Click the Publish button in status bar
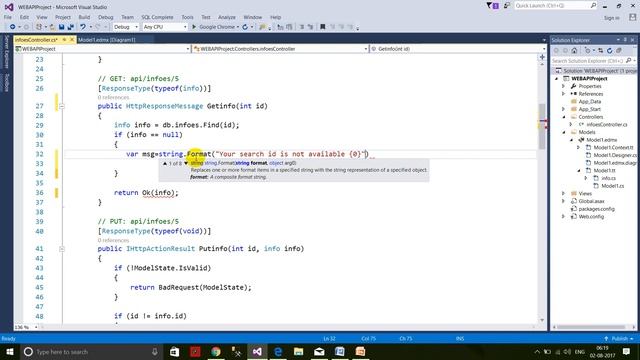Screen dimensions: 640x360 (619, 339)
